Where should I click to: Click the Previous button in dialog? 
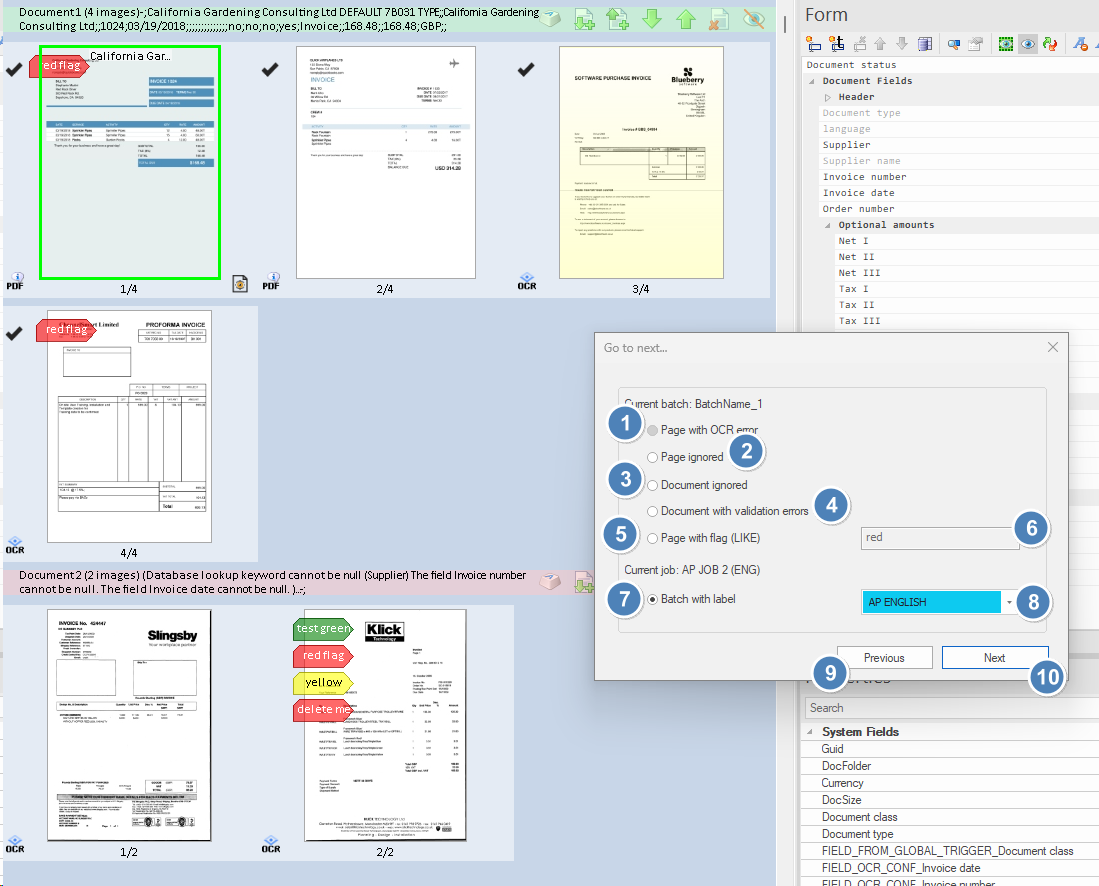pyautogui.click(x=884, y=658)
